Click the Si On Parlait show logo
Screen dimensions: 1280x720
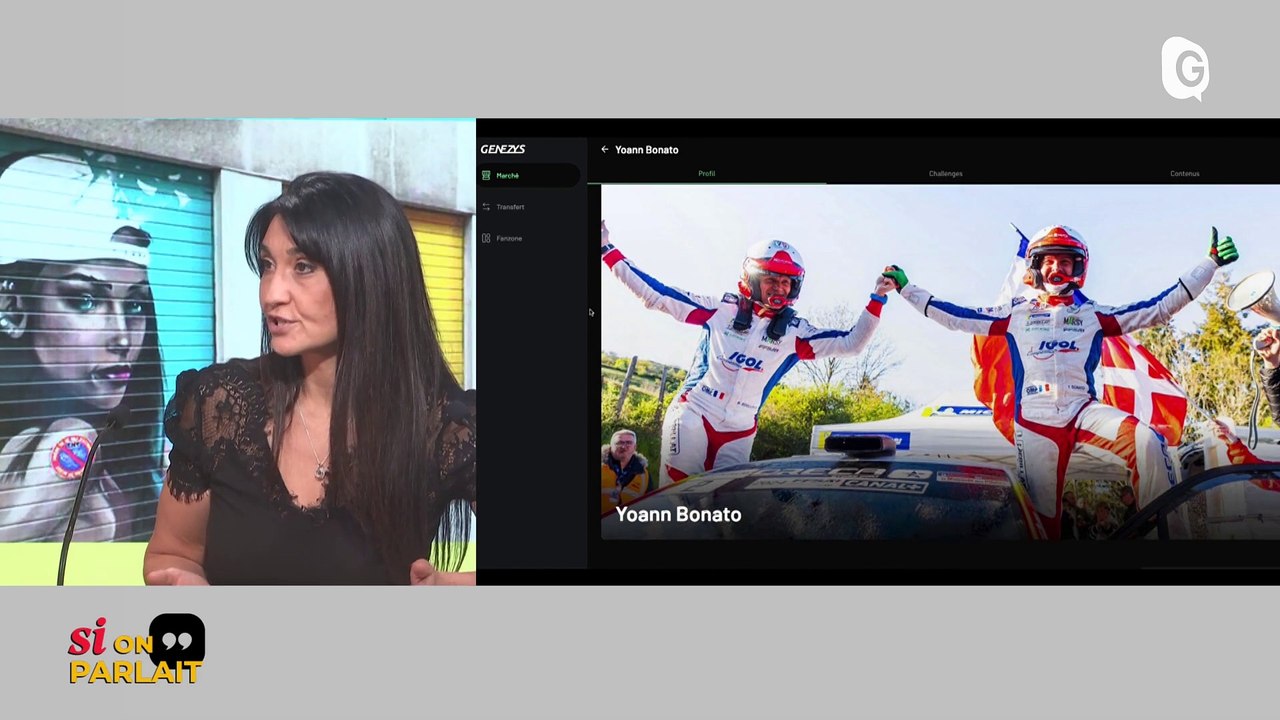136,650
